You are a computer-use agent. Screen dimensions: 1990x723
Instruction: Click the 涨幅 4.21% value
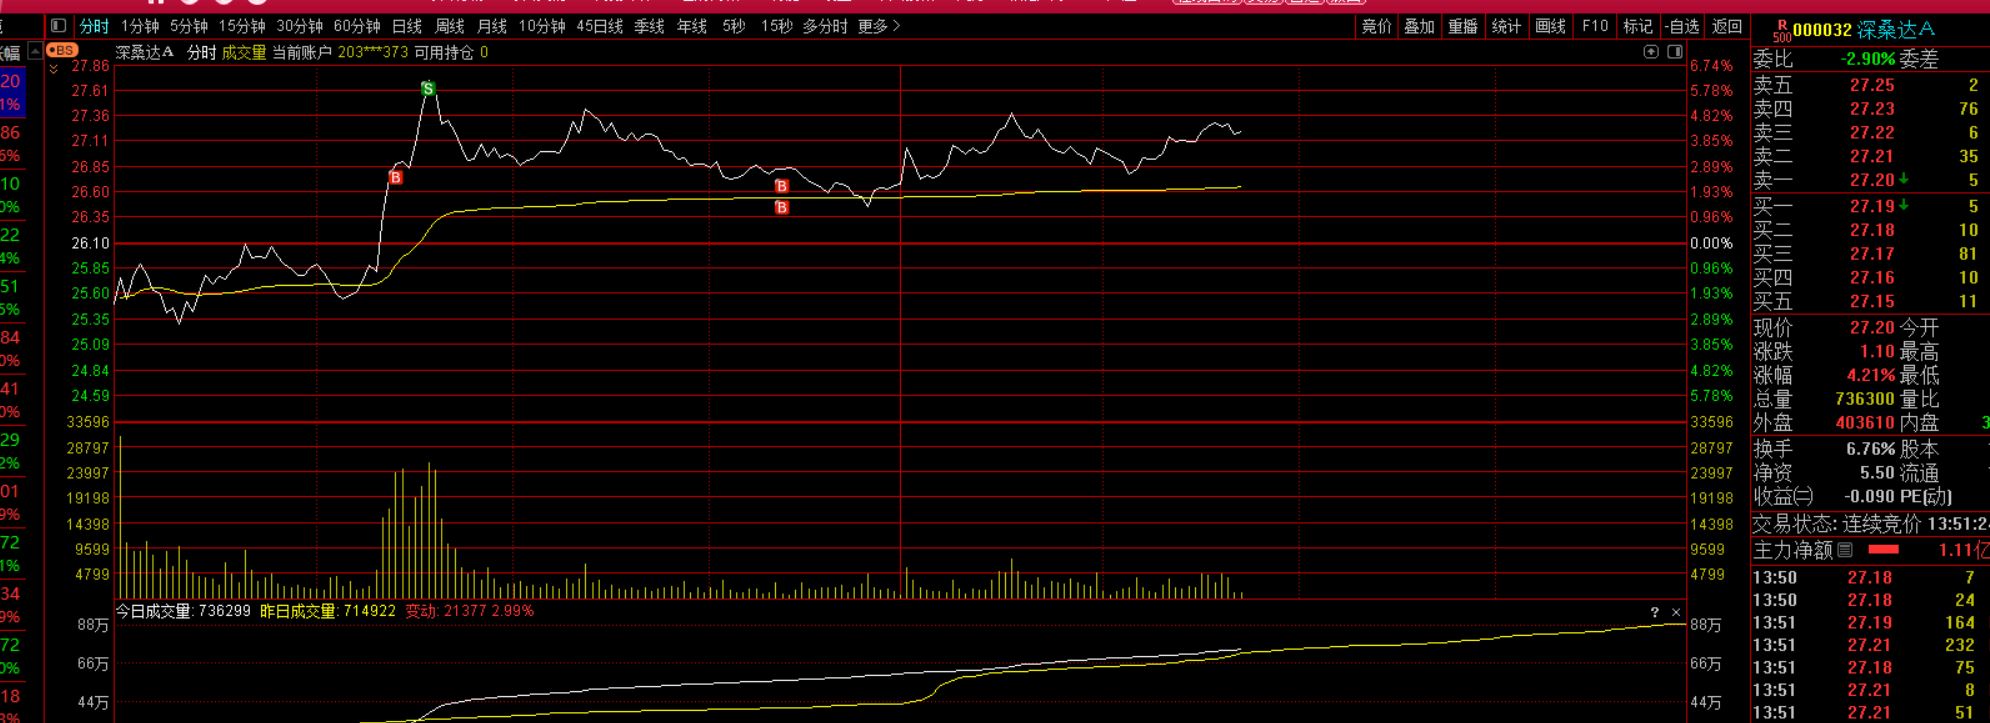click(x=1870, y=376)
